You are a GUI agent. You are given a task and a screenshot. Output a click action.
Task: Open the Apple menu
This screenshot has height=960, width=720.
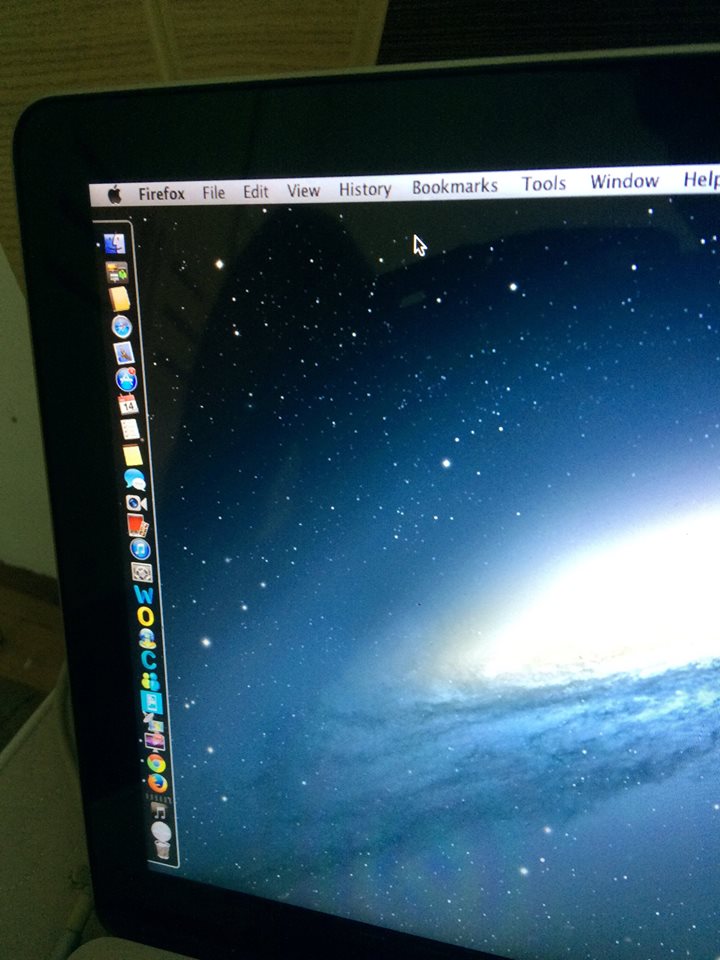click(114, 195)
